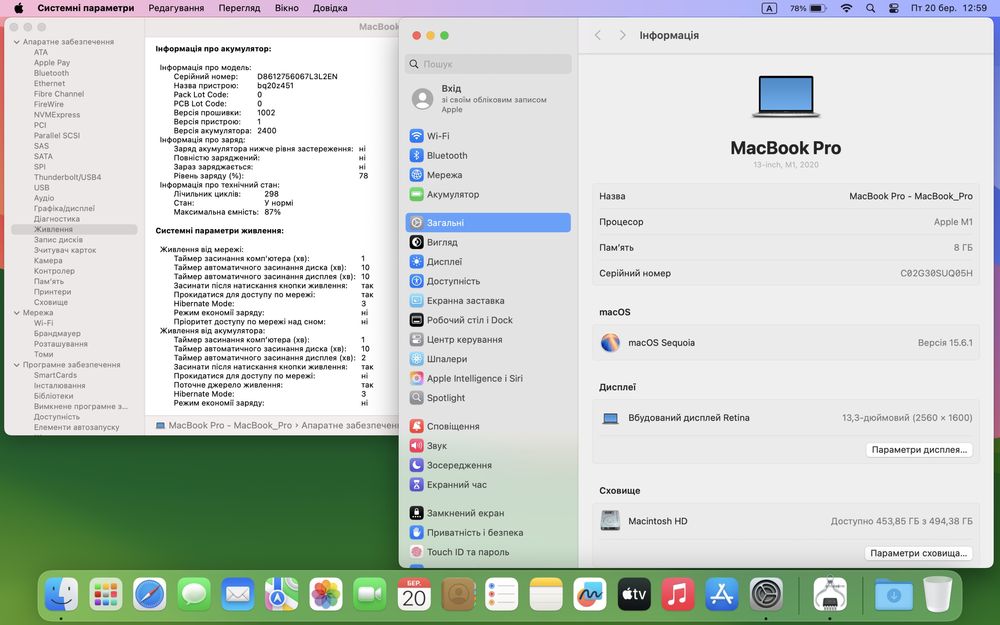
Task: Select Графіка/дисплеї in hardware tree
Action: tap(64, 209)
